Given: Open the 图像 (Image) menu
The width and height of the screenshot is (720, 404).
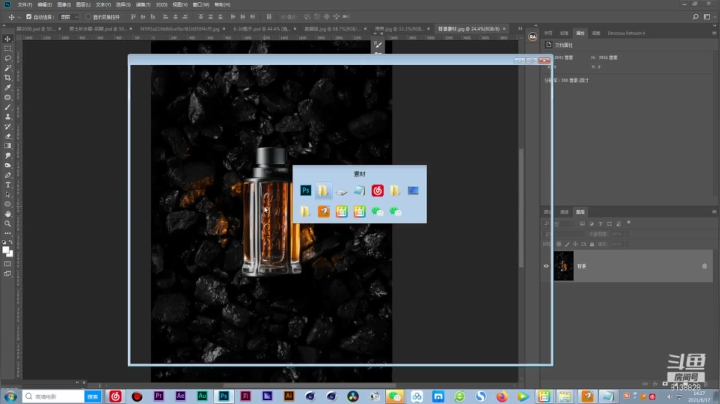Looking at the screenshot, I should pyautogui.click(x=64, y=5).
